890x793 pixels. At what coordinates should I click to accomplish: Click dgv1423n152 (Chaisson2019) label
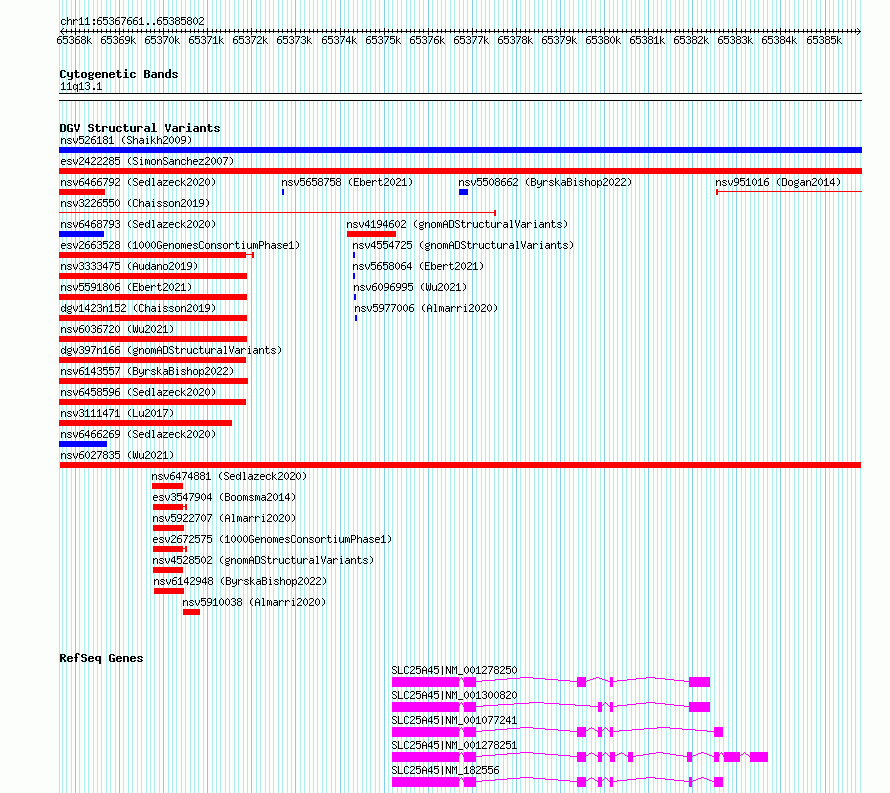pyautogui.click(x=138, y=308)
